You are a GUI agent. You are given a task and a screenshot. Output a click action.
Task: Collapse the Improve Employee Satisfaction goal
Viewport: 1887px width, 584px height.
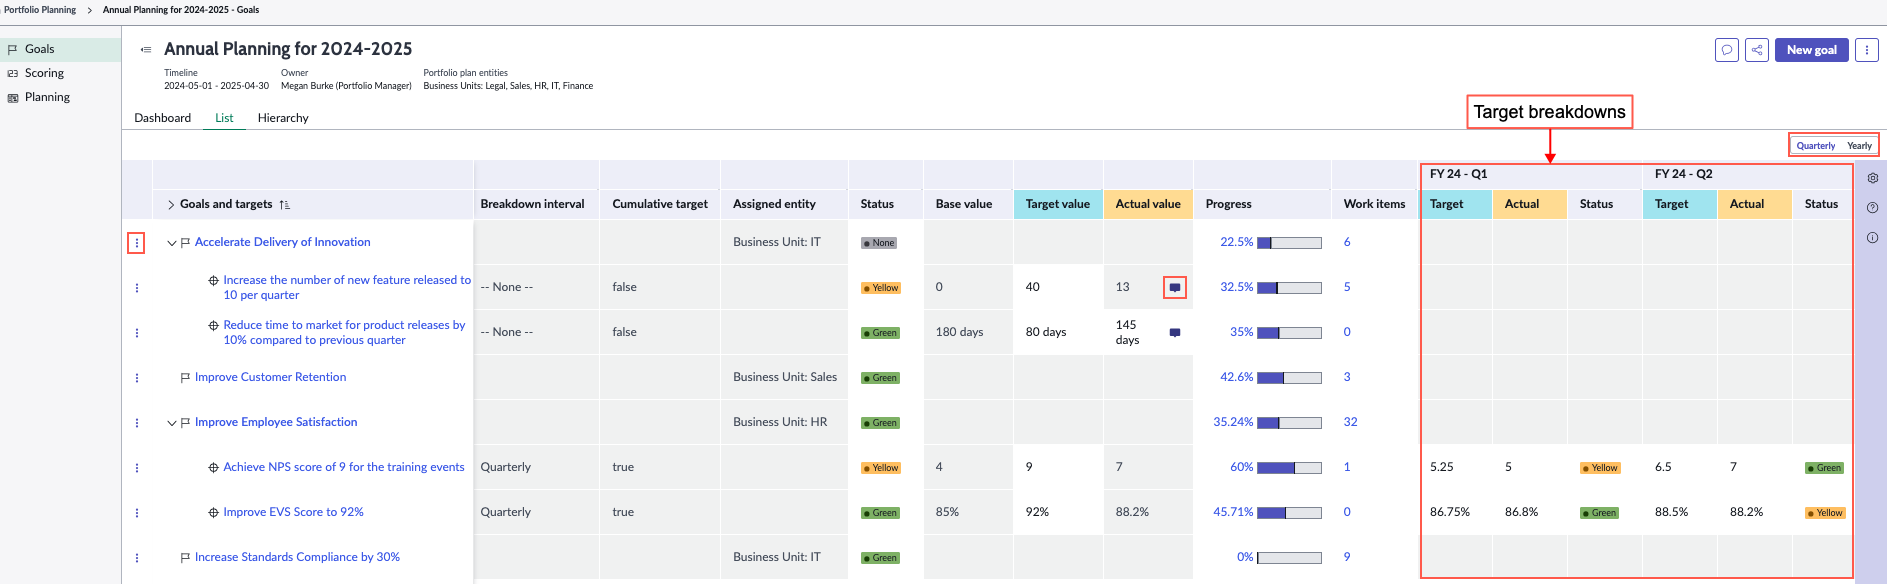coord(172,423)
